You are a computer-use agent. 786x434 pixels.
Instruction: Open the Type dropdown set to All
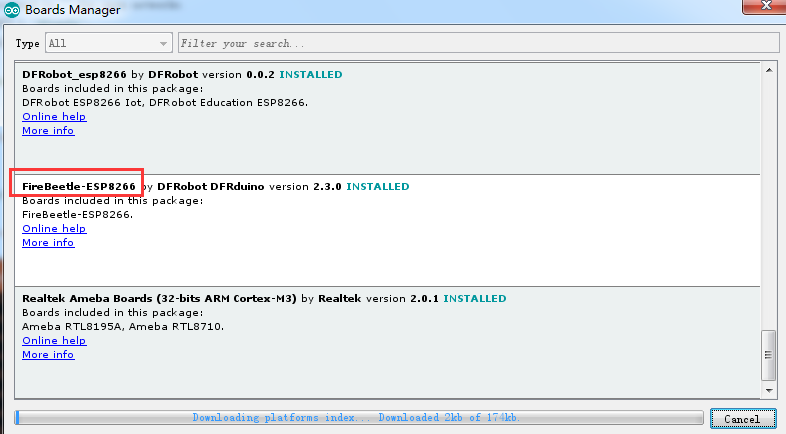[109, 43]
